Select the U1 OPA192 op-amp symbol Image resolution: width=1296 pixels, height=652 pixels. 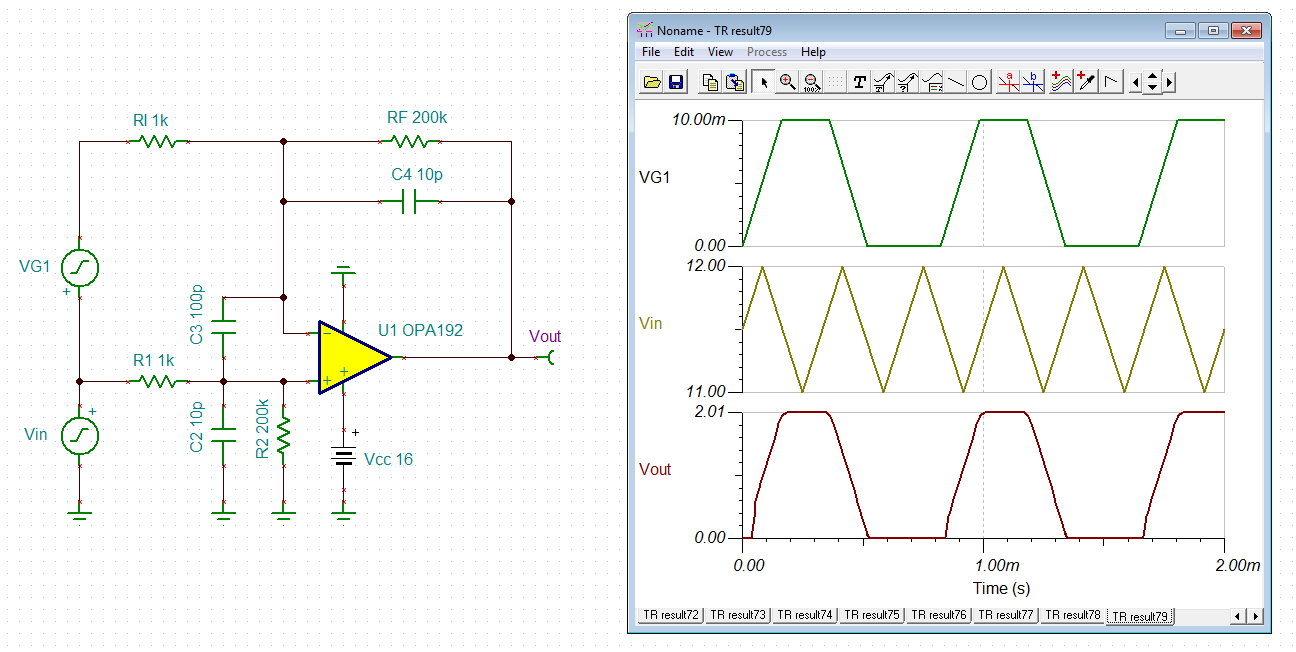click(353, 357)
